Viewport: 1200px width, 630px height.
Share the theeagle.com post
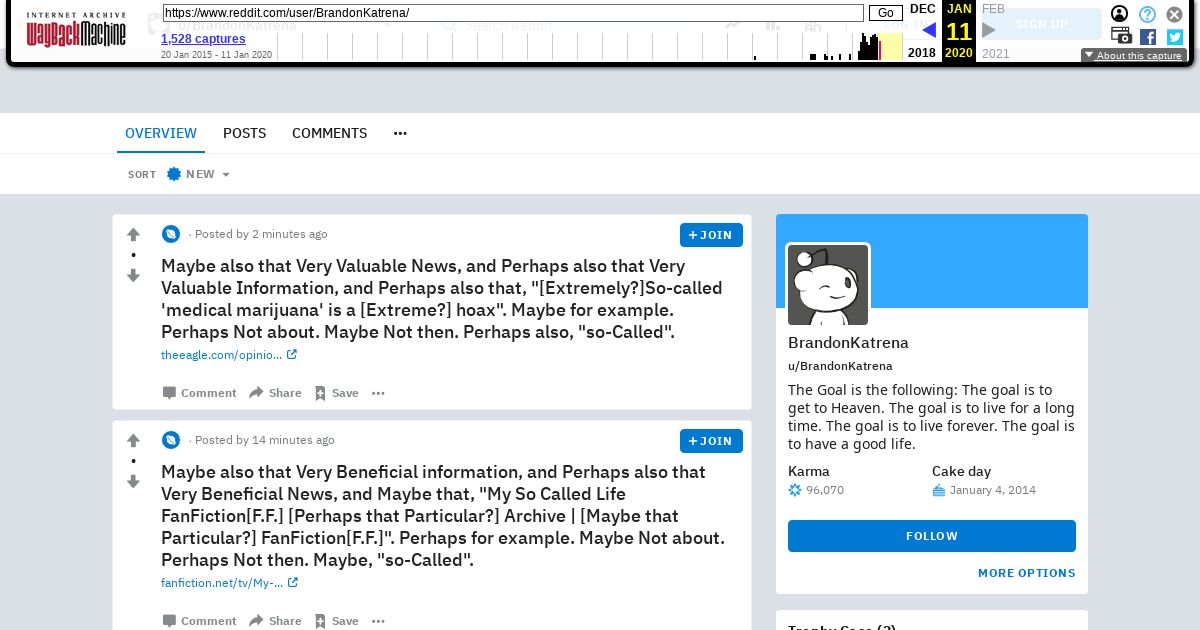point(275,393)
